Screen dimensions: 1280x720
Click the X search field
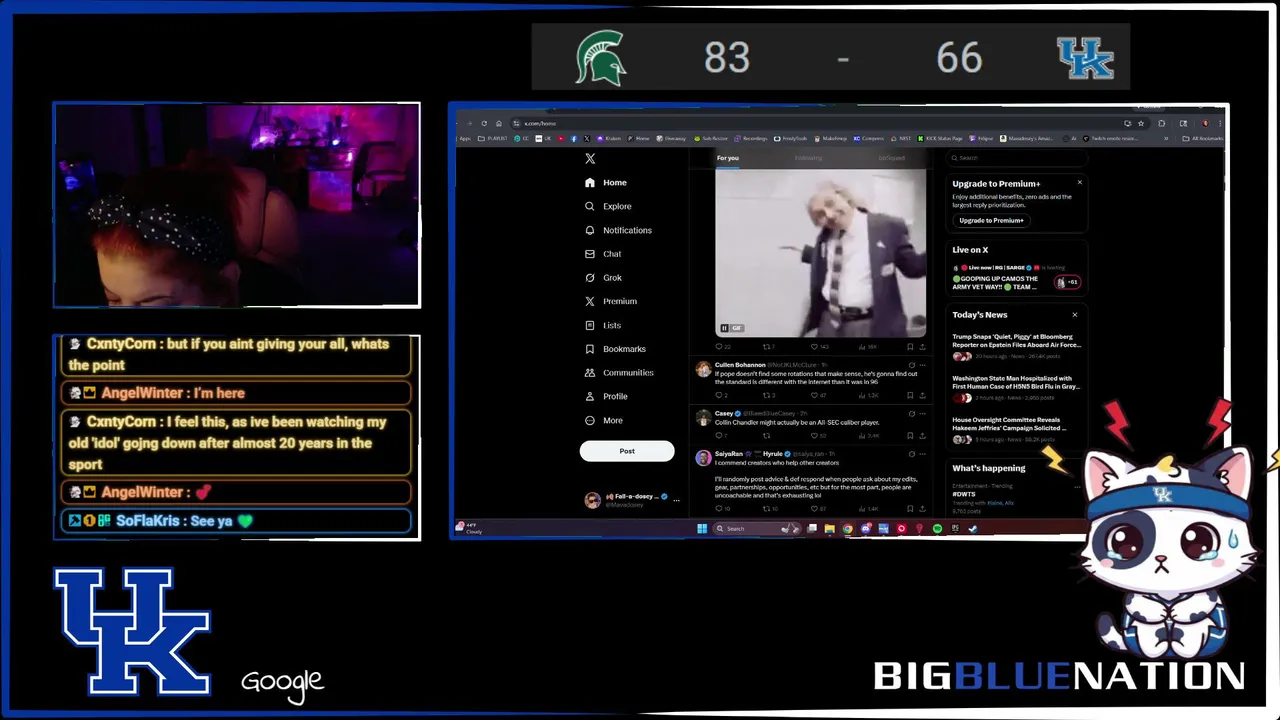pyautogui.click(x=1018, y=158)
